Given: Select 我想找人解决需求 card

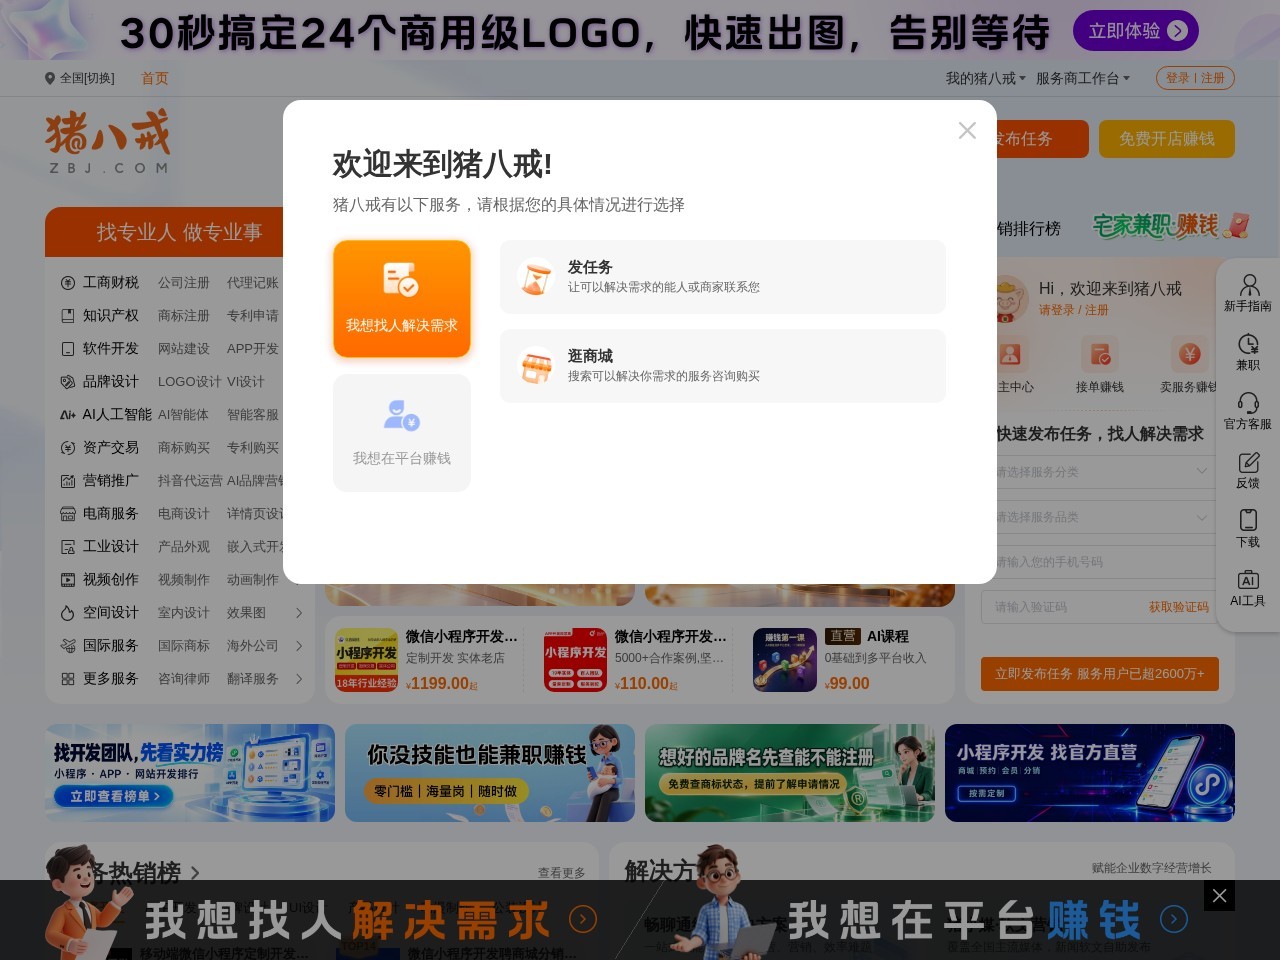Looking at the screenshot, I should click(402, 298).
